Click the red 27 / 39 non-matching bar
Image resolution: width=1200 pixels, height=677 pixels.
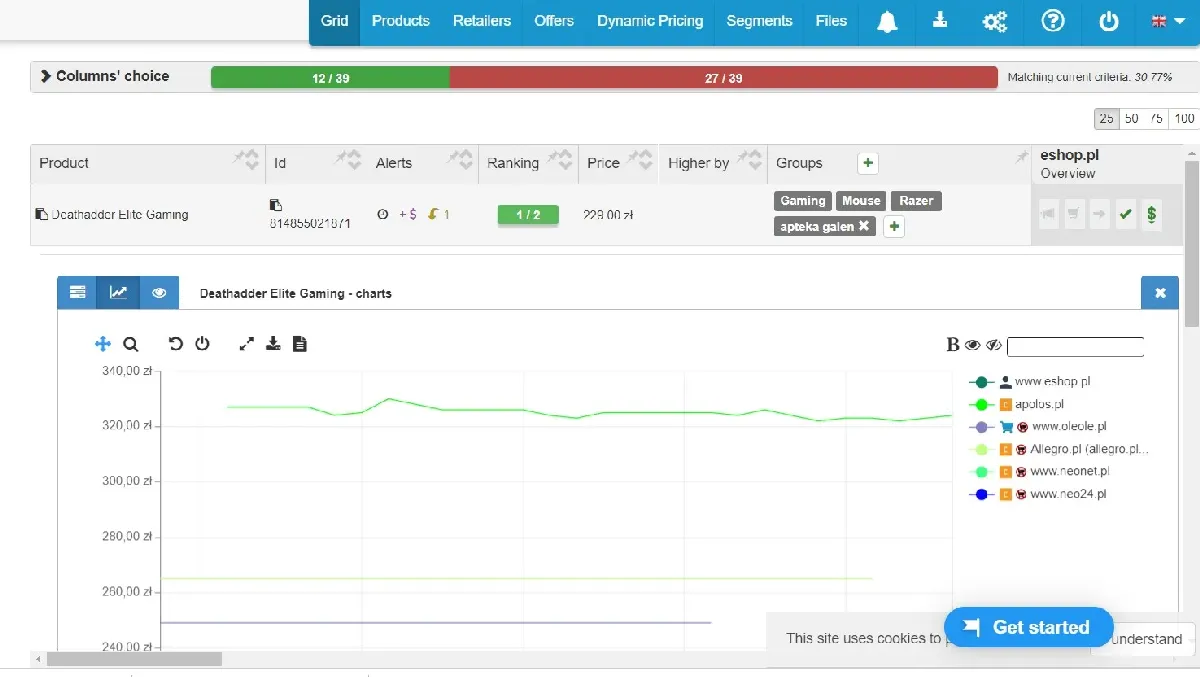(x=724, y=78)
